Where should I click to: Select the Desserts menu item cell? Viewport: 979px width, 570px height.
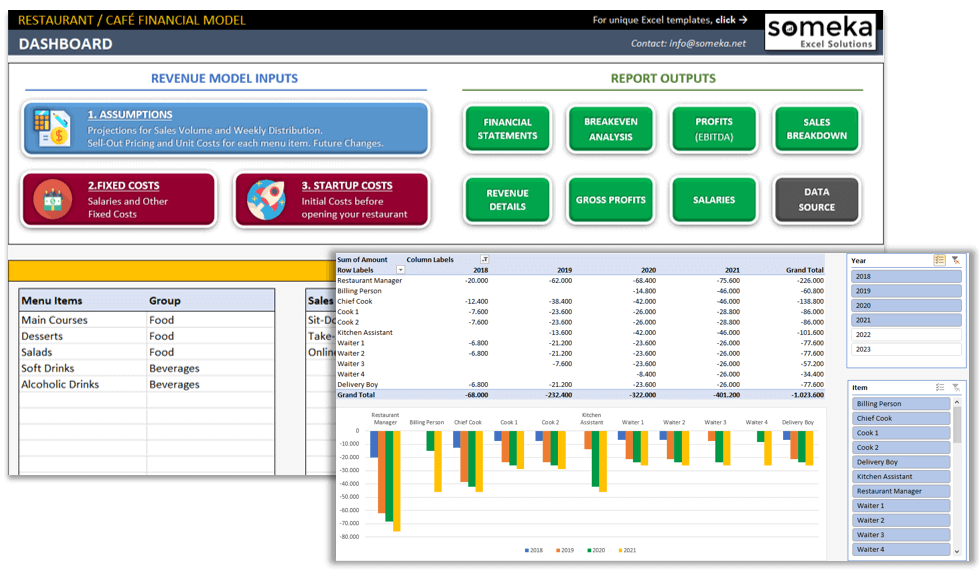click(83, 336)
